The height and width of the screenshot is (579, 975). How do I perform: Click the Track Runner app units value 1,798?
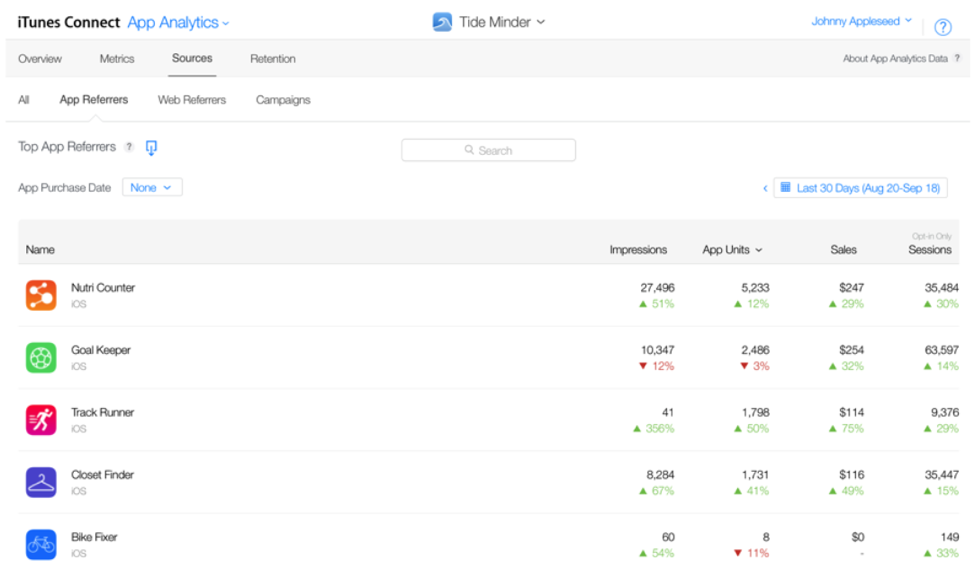coord(756,412)
